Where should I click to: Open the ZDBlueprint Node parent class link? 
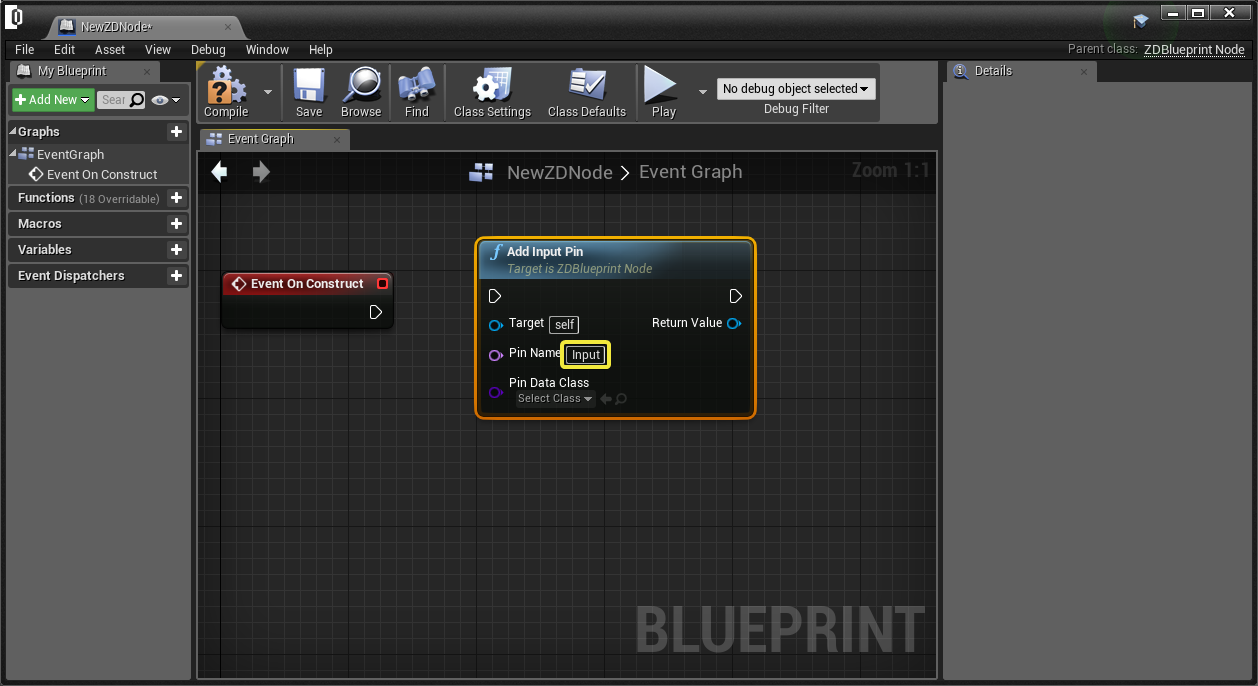click(x=1194, y=50)
